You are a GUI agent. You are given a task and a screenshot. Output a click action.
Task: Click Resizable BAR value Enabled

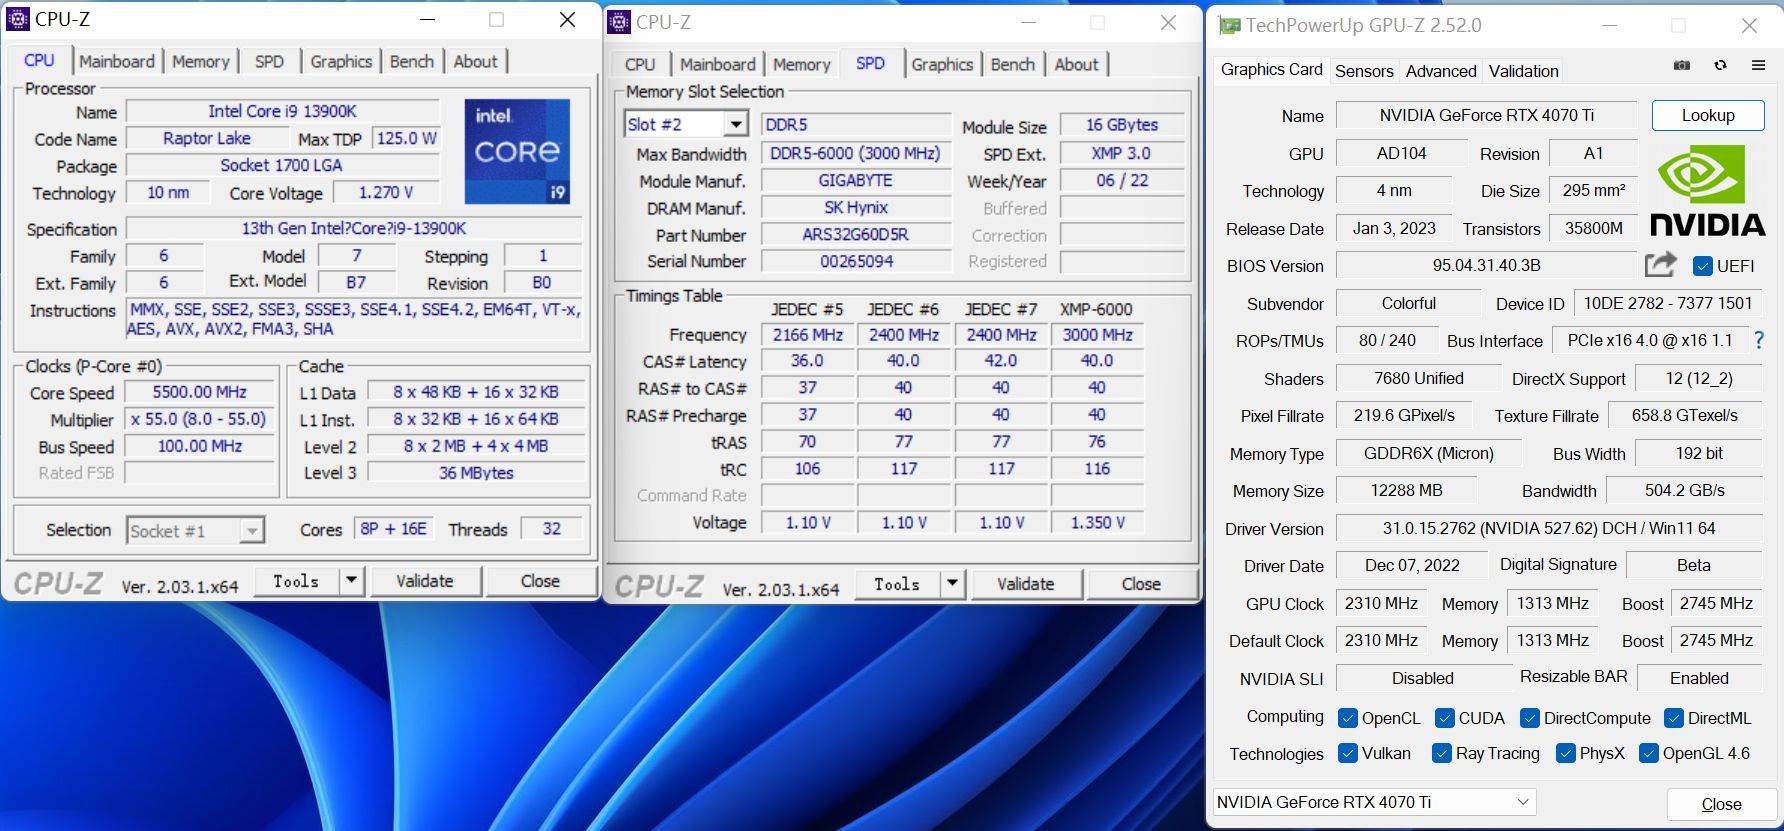pyautogui.click(x=1699, y=678)
